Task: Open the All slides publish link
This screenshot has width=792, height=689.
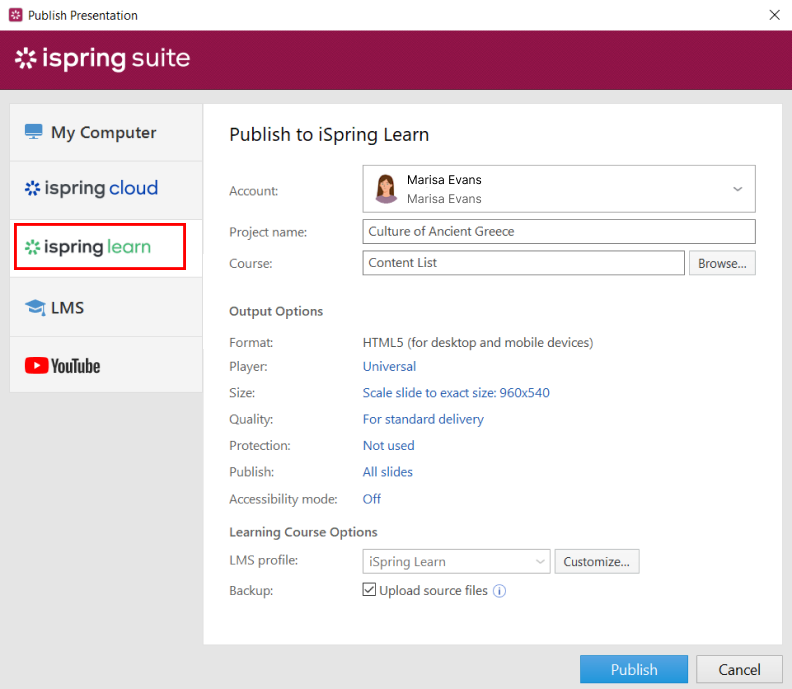Action: [387, 472]
